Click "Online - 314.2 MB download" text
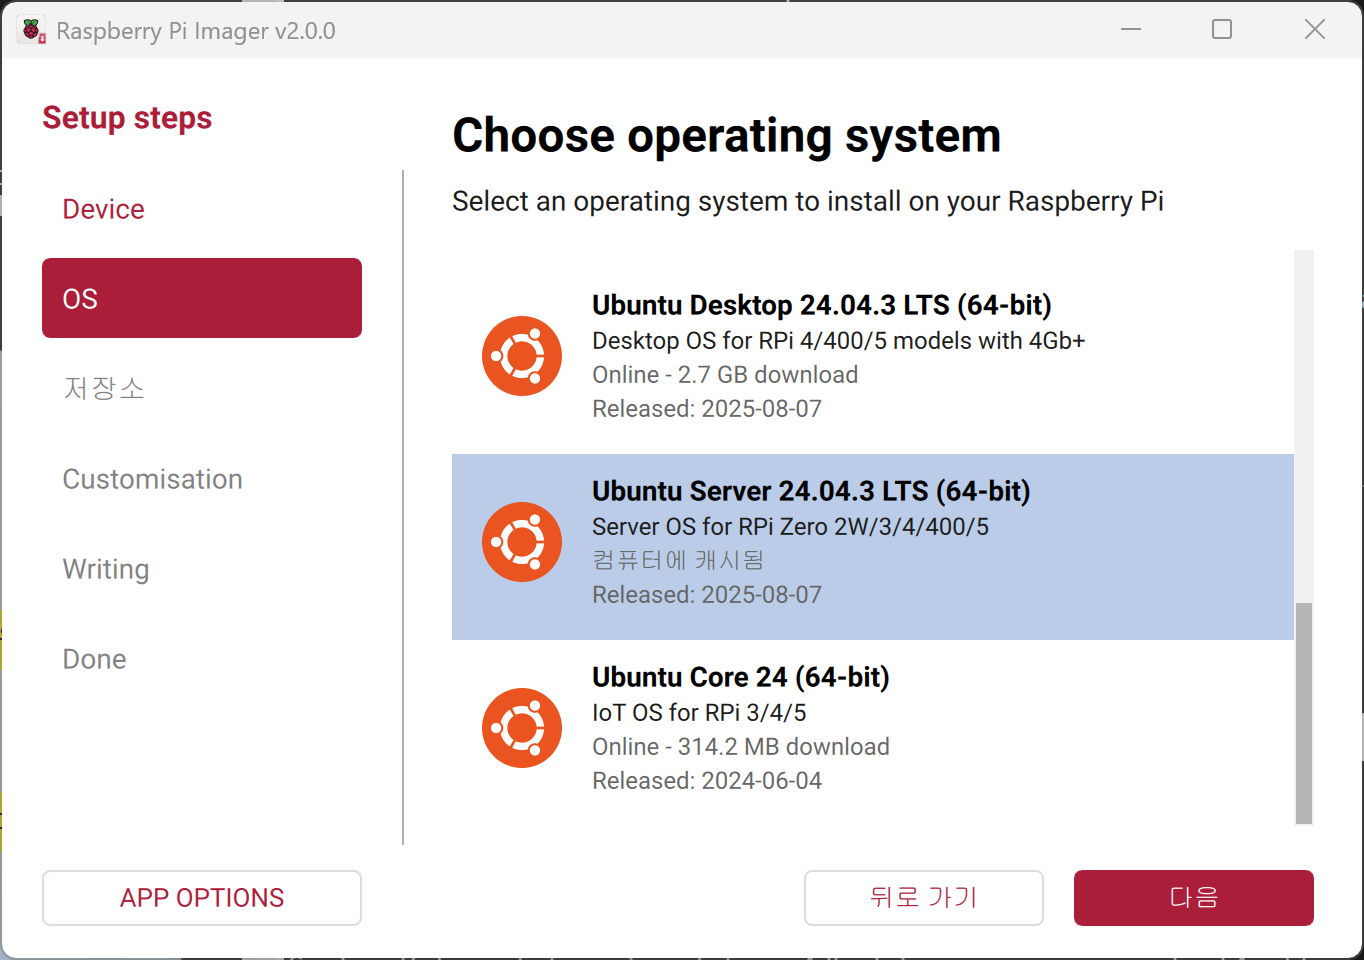Image resolution: width=1364 pixels, height=960 pixels. point(741,747)
